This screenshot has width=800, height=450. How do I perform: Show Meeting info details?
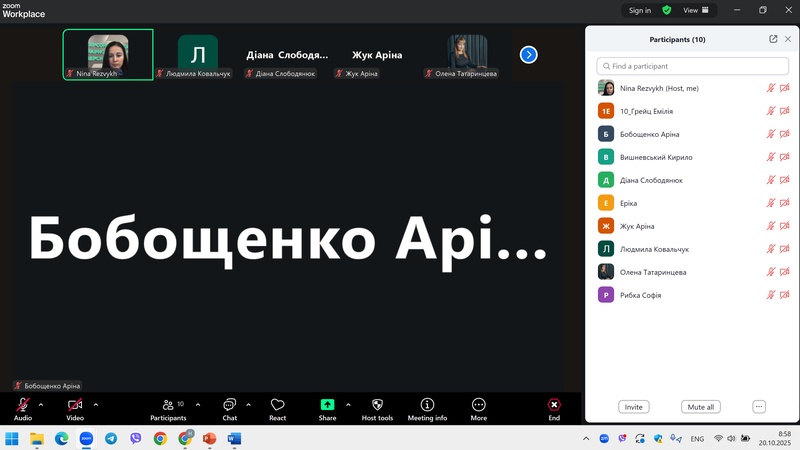[x=427, y=408]
